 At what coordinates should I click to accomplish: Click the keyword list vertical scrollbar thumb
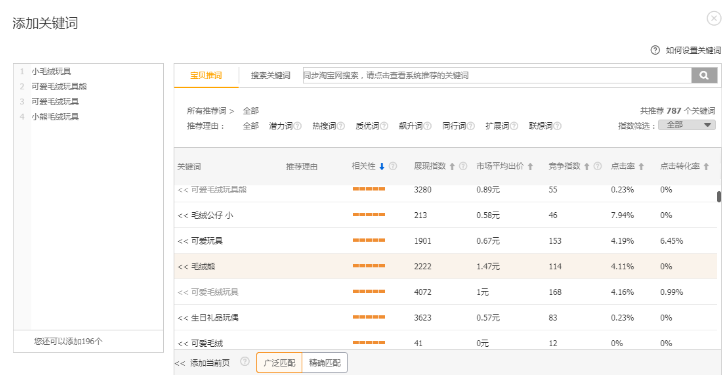coord(718,197)
